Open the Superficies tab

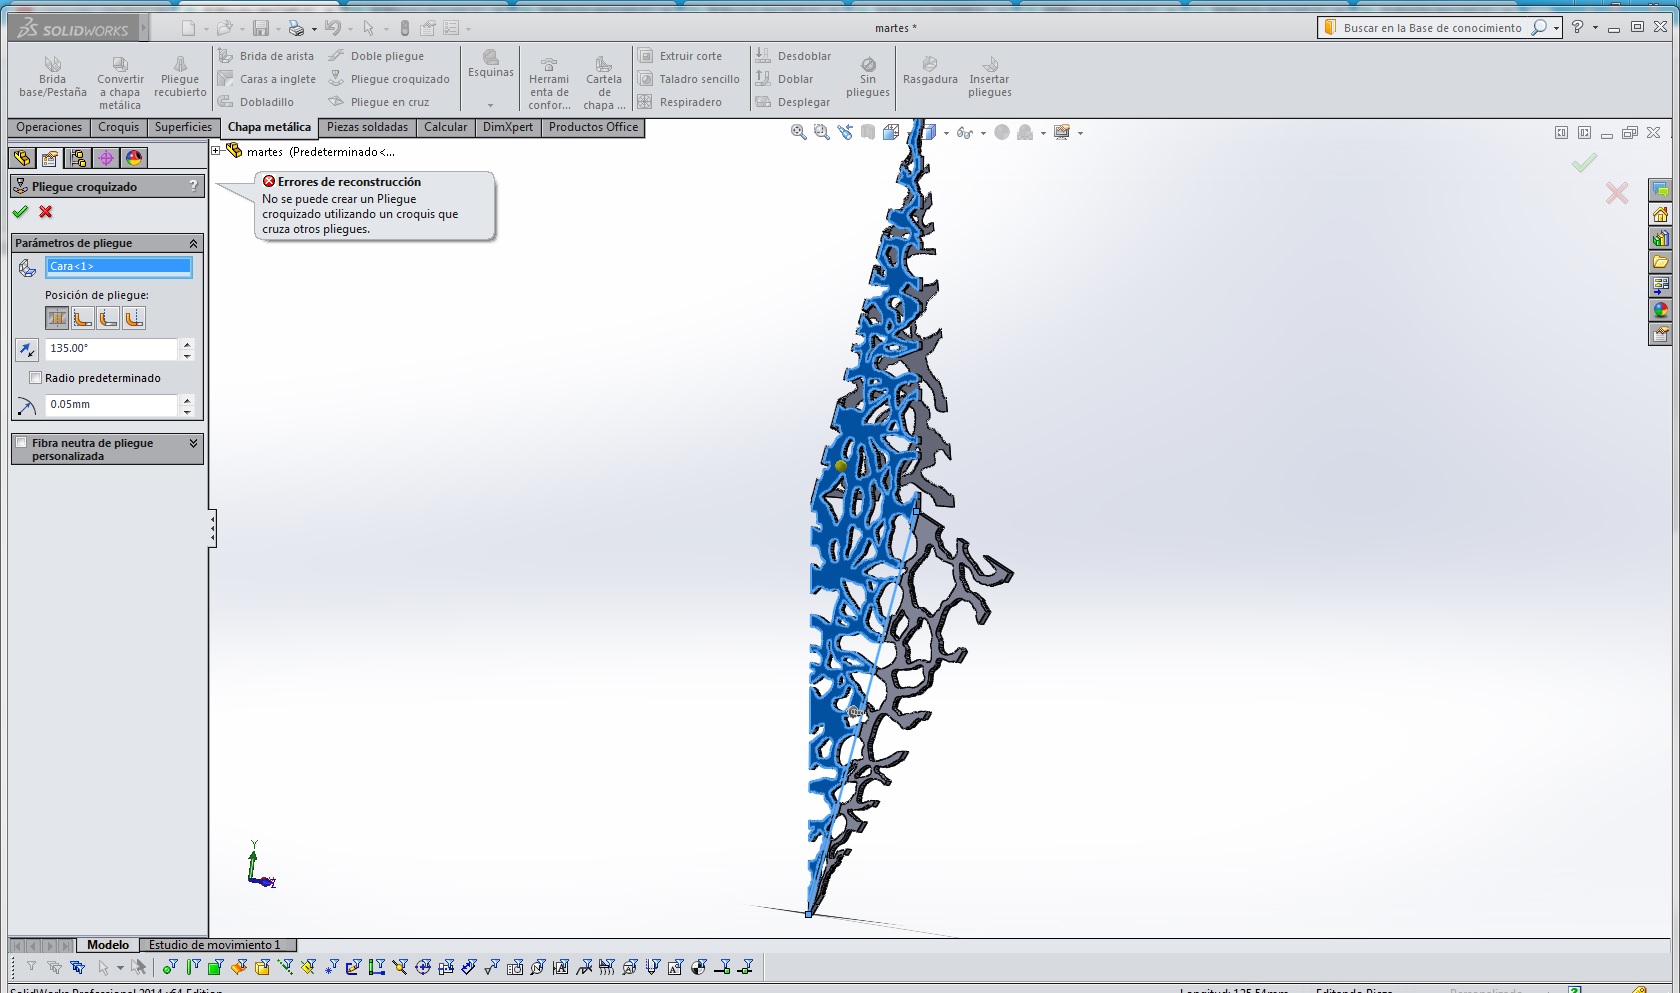coord(183,127)
